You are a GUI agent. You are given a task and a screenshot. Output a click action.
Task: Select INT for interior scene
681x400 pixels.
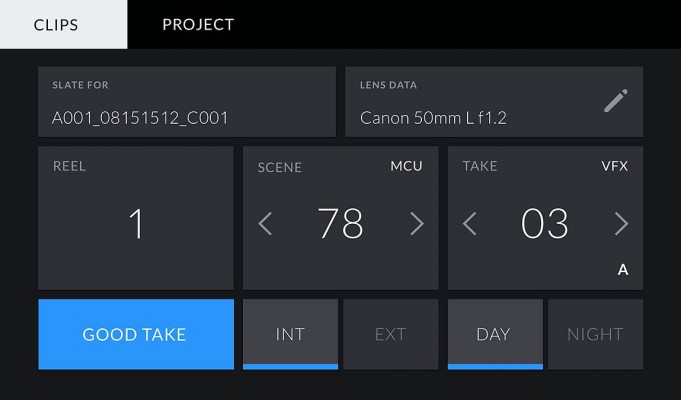[290, 334]
